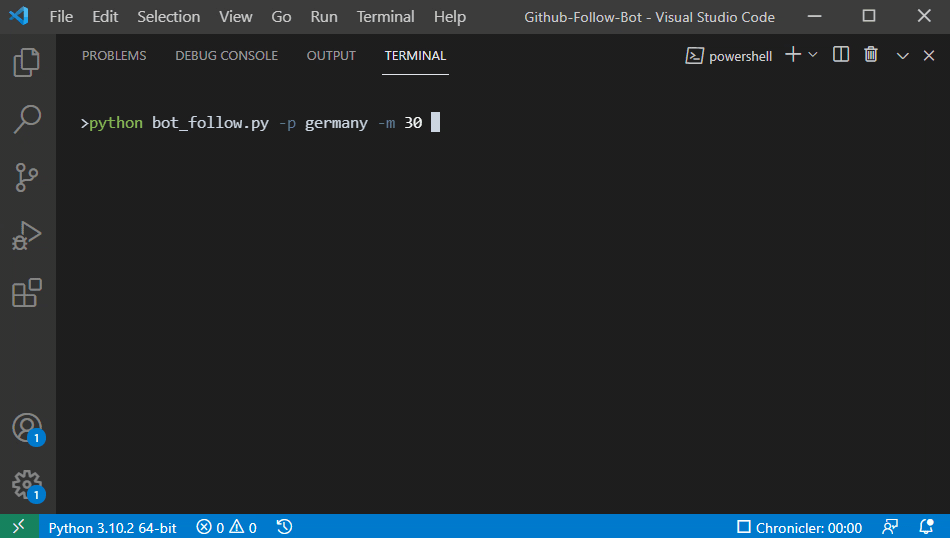Screen dimensions: 950x538
Task: Open the Source Control view
Action: pyautogui.click(x=27, y=178)
